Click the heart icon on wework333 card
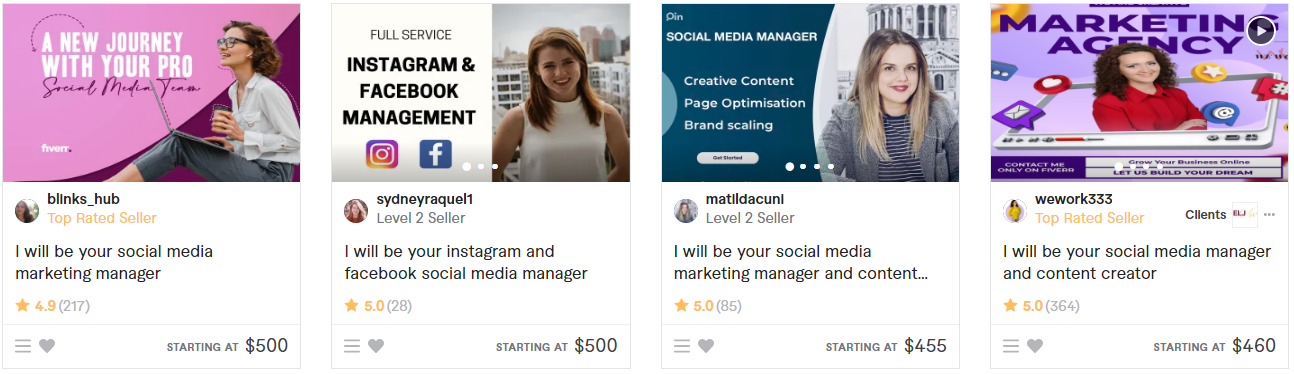Viewport: 1294px width, 374px height. pyautogui.click(x=1035, y=346)
